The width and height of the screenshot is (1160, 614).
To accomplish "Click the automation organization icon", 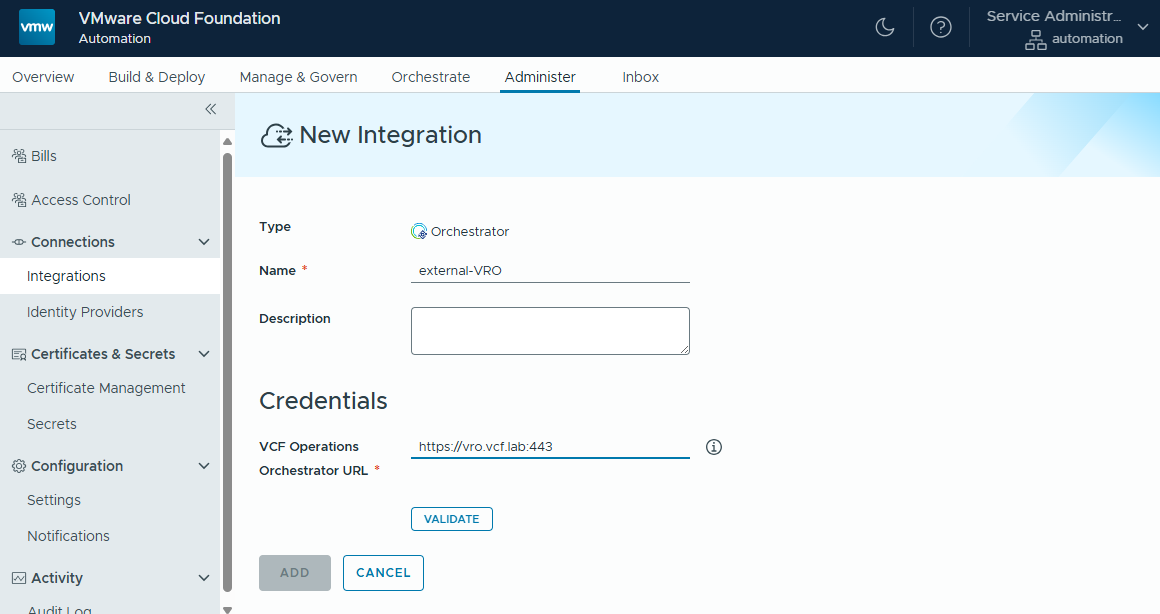I will [x=1036, y=40].
